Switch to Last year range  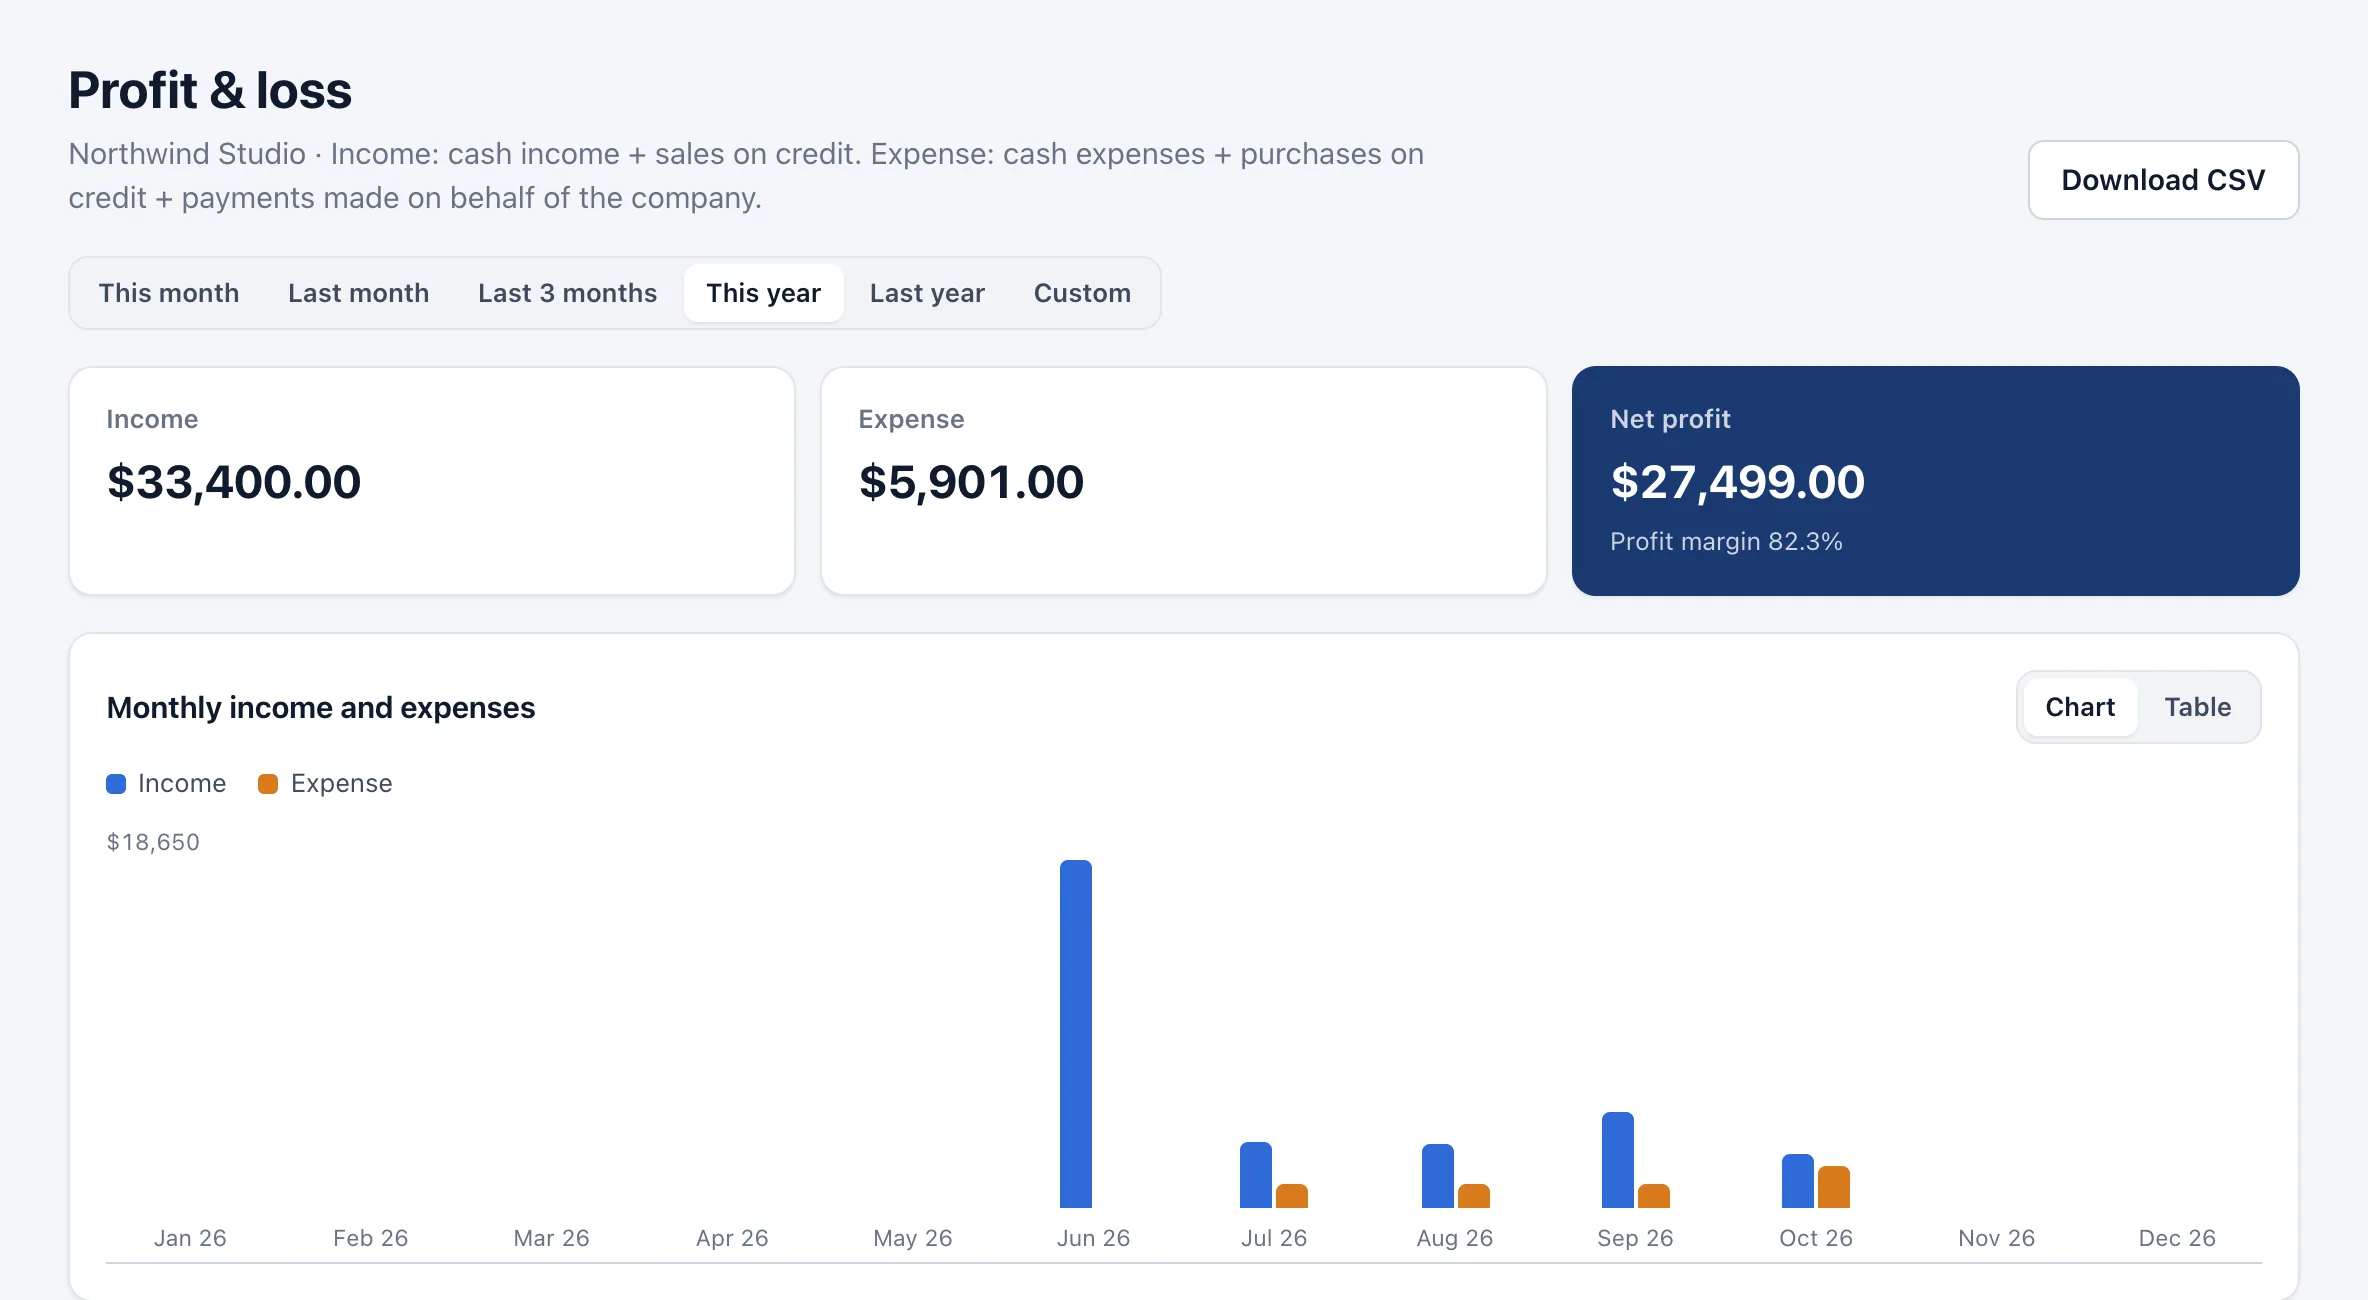pos(928,293)
